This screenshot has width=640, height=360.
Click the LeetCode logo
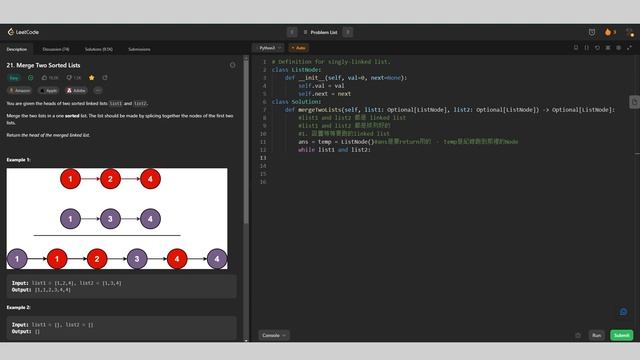(23, 32)
